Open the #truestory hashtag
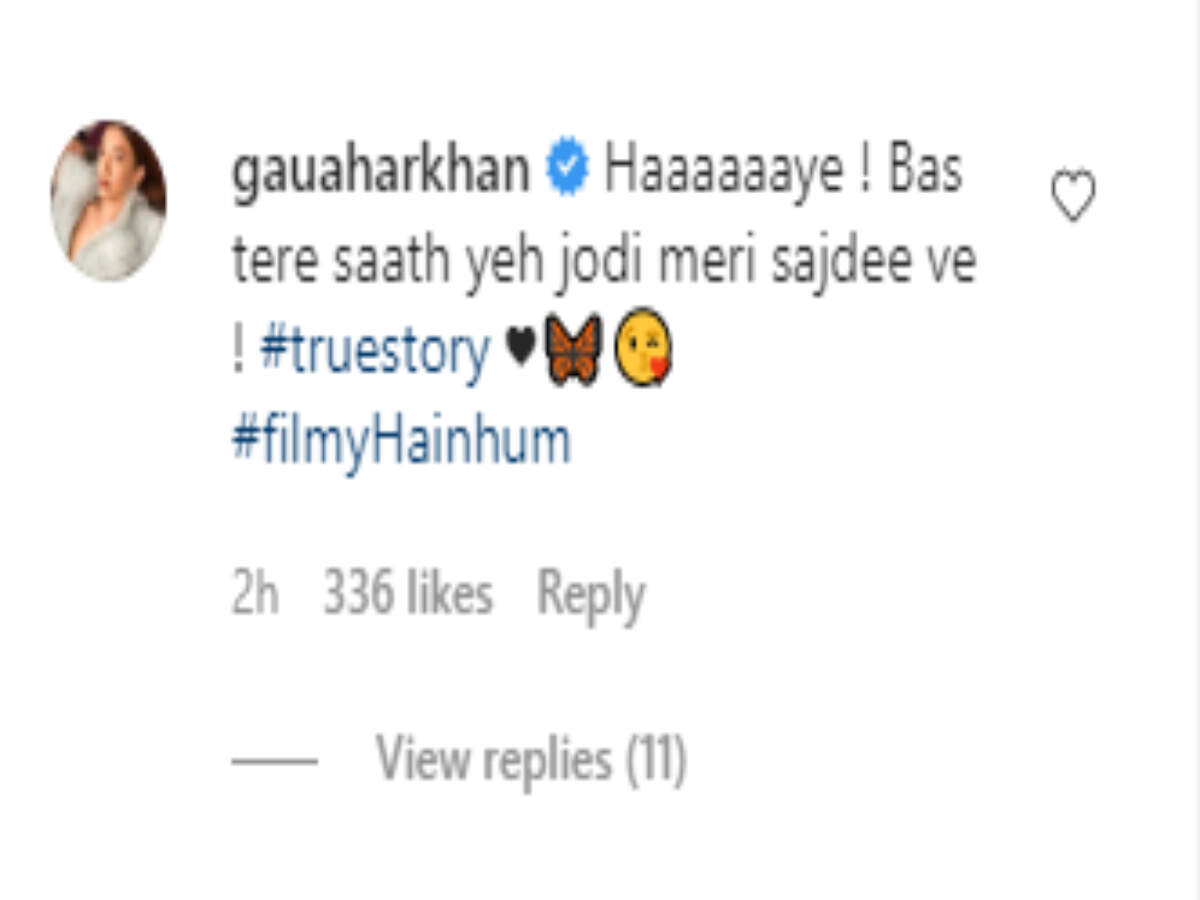 pyautogui.click(x=375, y=352)
